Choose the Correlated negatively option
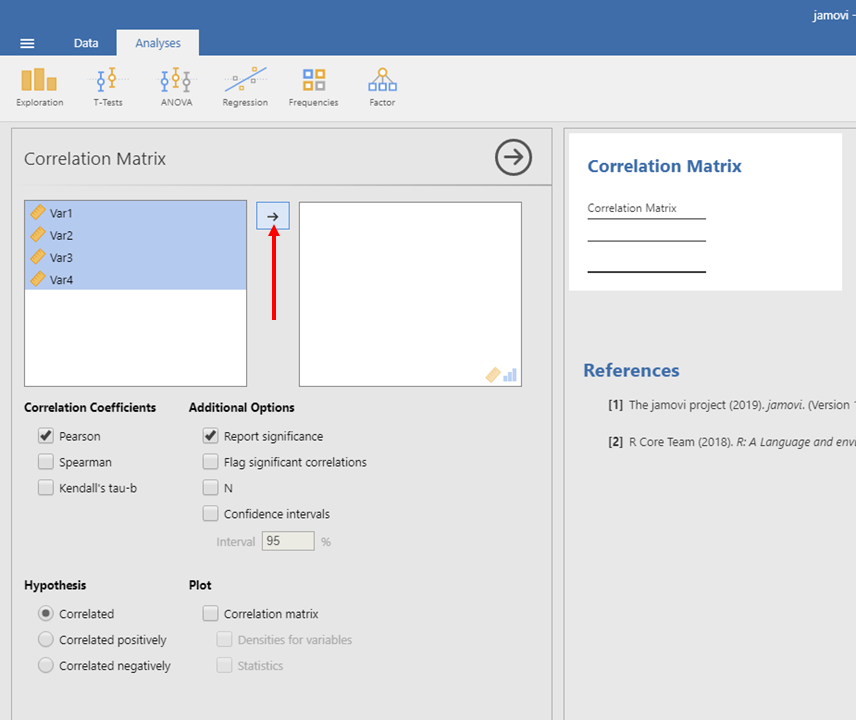 click(46, 666)
